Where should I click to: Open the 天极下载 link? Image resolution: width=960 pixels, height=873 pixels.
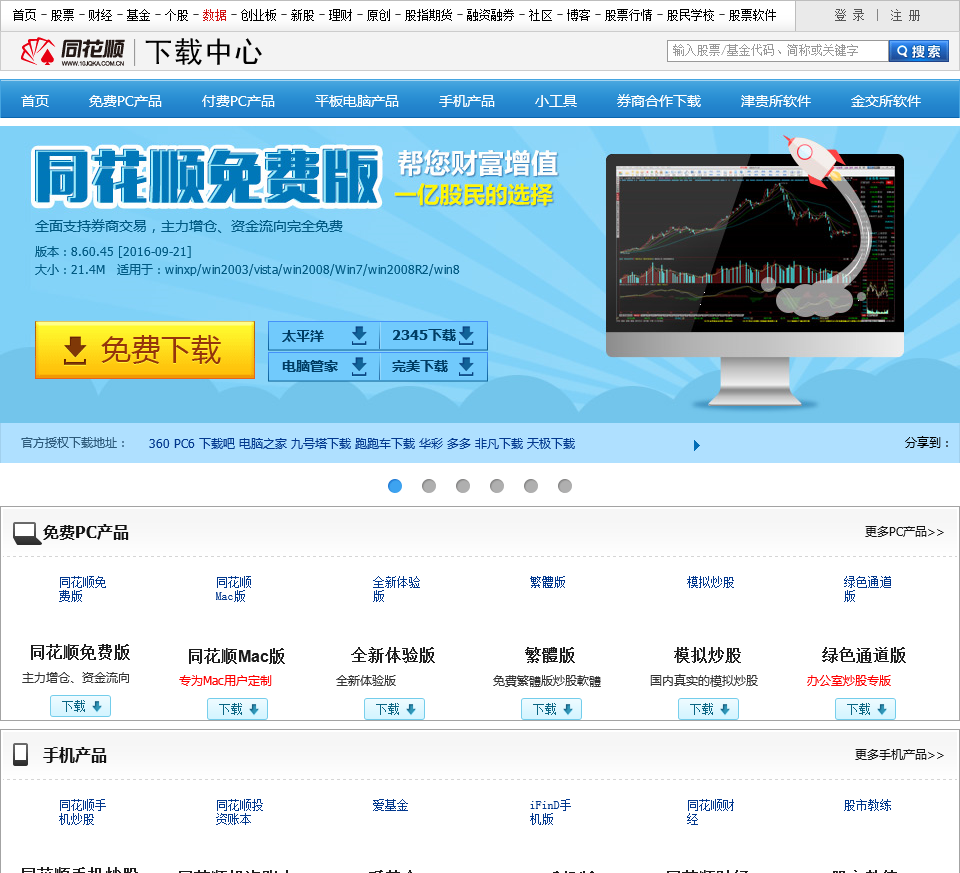(551, 443)
